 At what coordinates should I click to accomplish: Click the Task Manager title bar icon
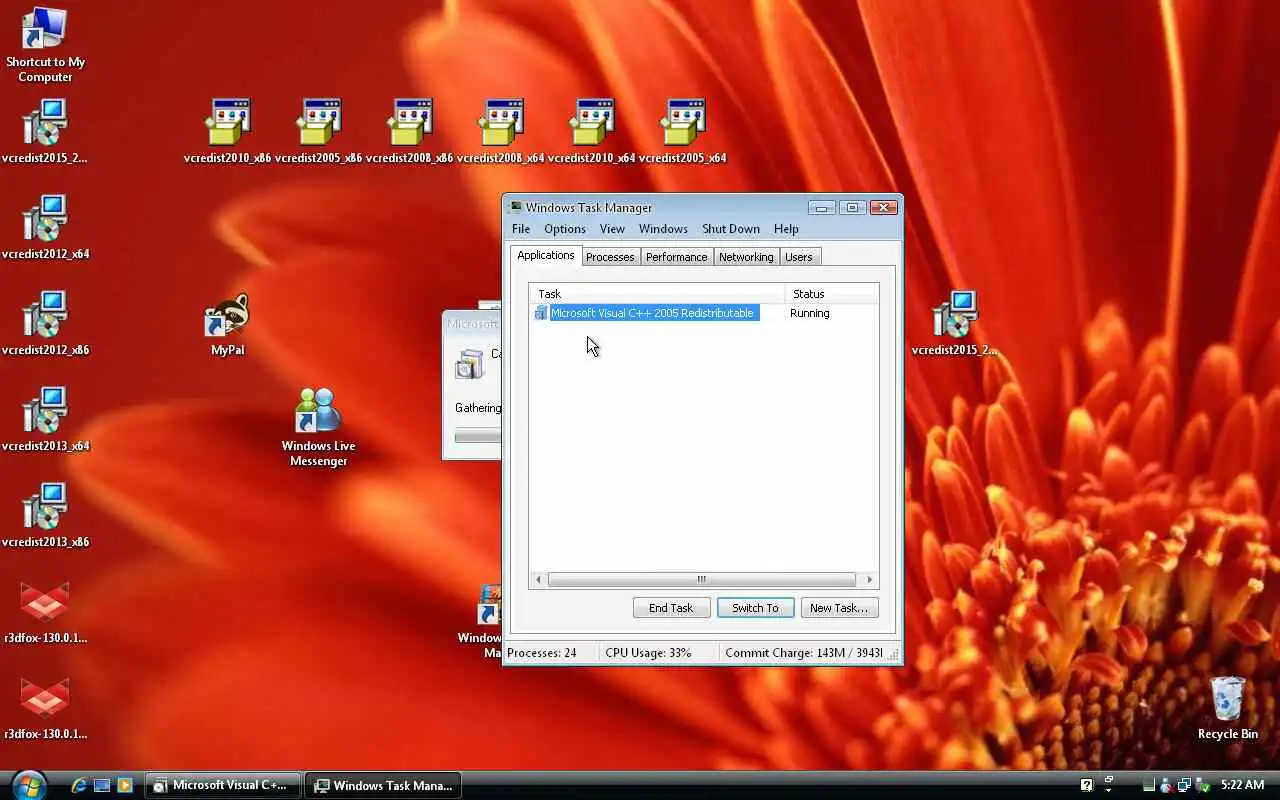(516, 207)
